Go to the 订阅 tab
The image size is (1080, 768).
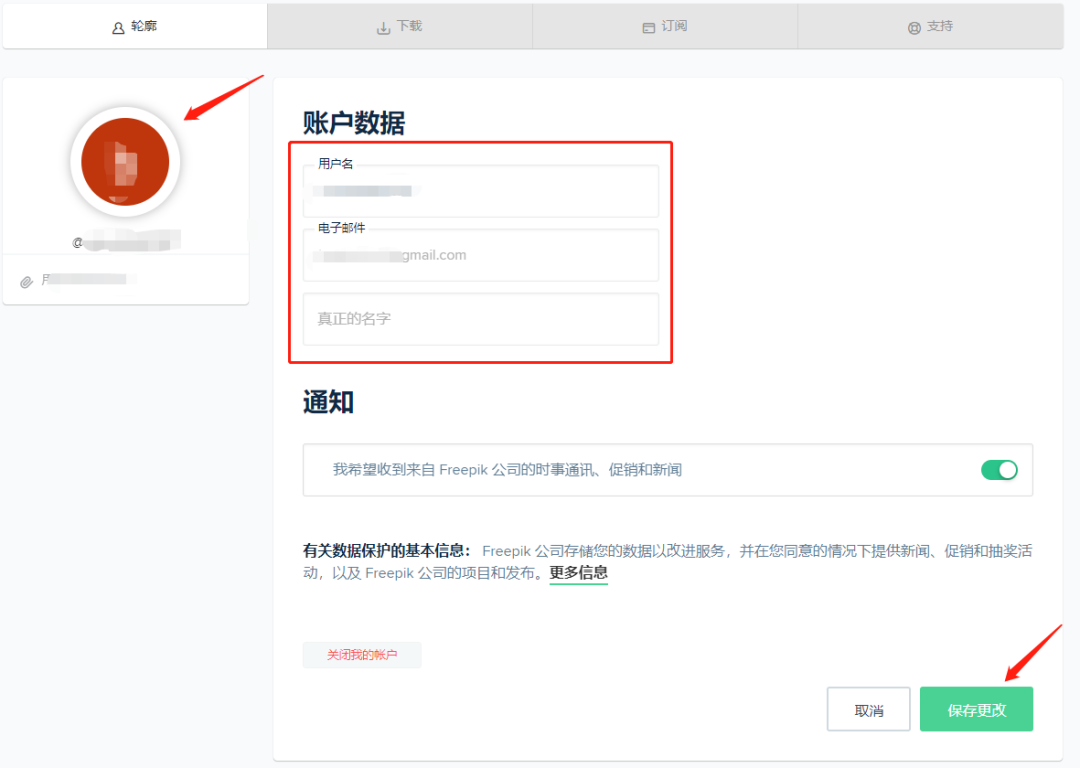tap(674, 26)
